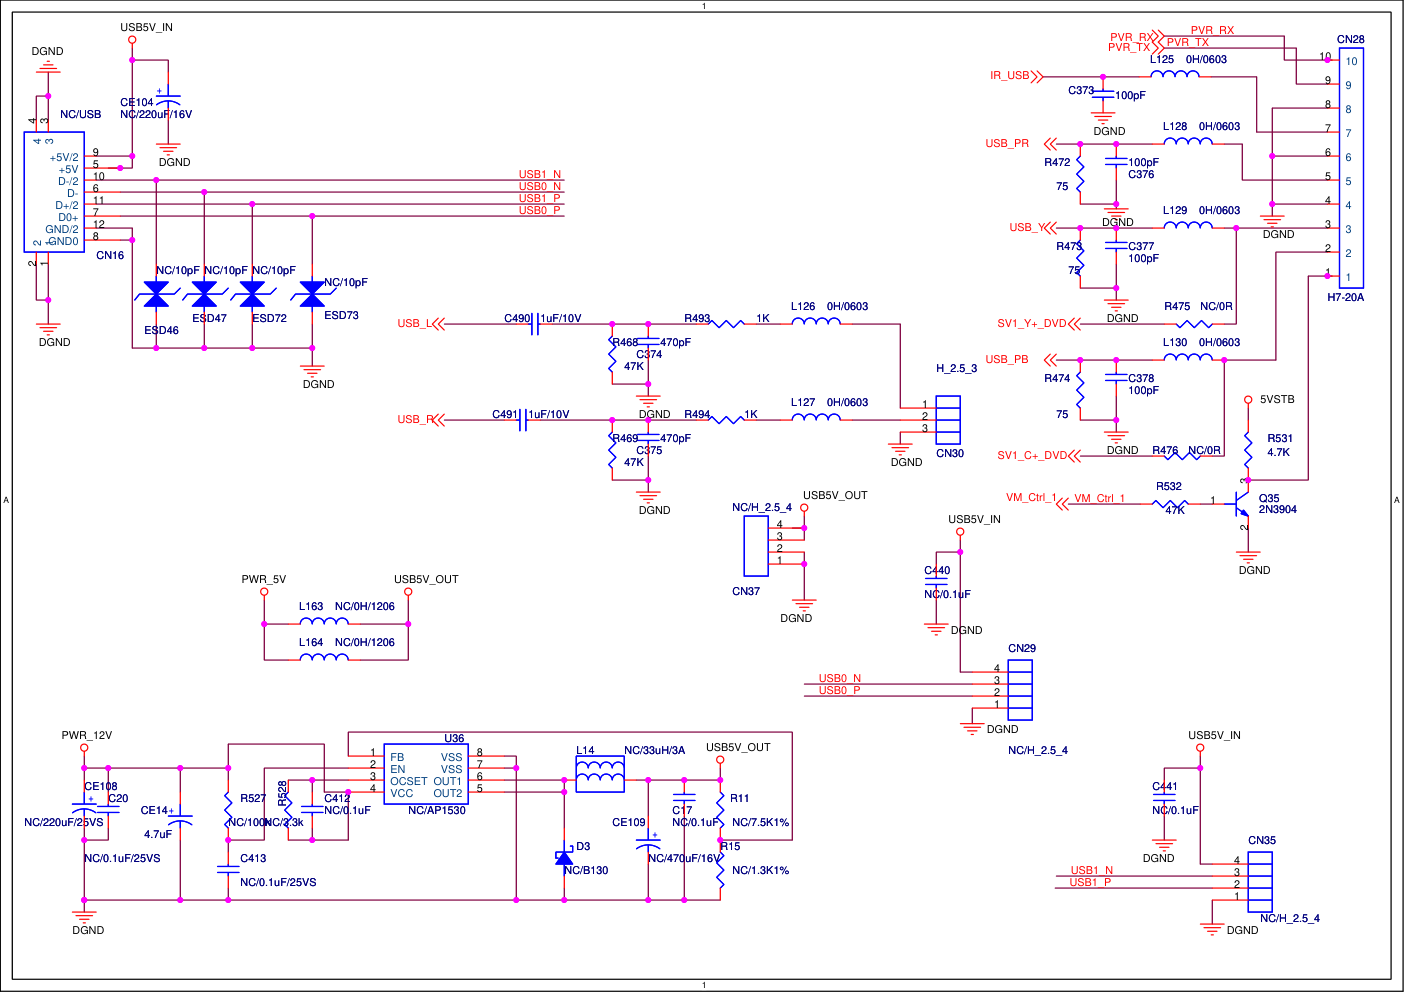Select the USB_R net label
The height and width of the screenshot is (993, 1404).
pyautogui.click(x=415, y=419)
